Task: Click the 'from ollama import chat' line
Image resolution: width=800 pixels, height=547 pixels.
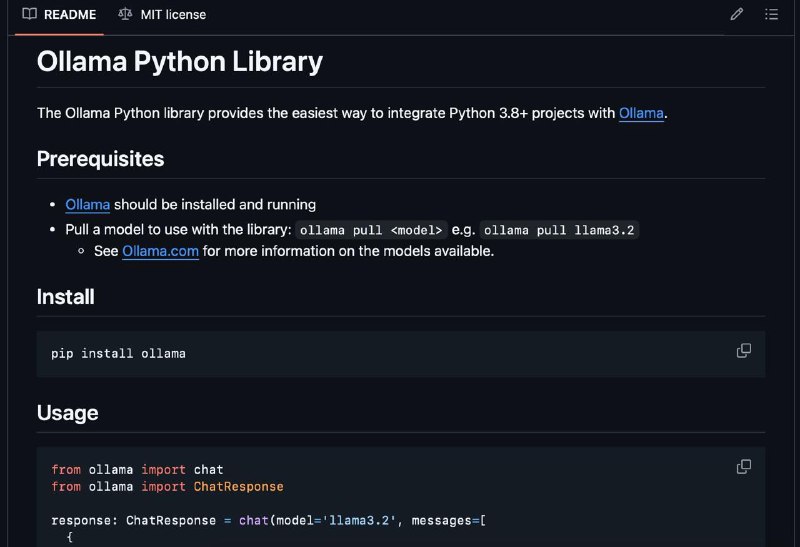Action: pyautogui.click(x=137, y=469)
